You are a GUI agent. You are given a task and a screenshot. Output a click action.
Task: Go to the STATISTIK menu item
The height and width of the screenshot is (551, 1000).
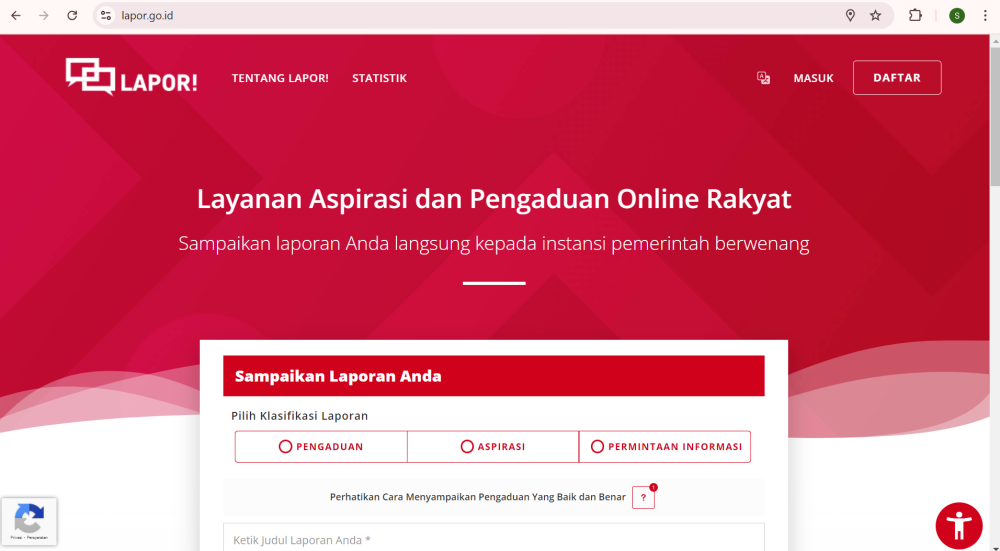click(379, 78)
